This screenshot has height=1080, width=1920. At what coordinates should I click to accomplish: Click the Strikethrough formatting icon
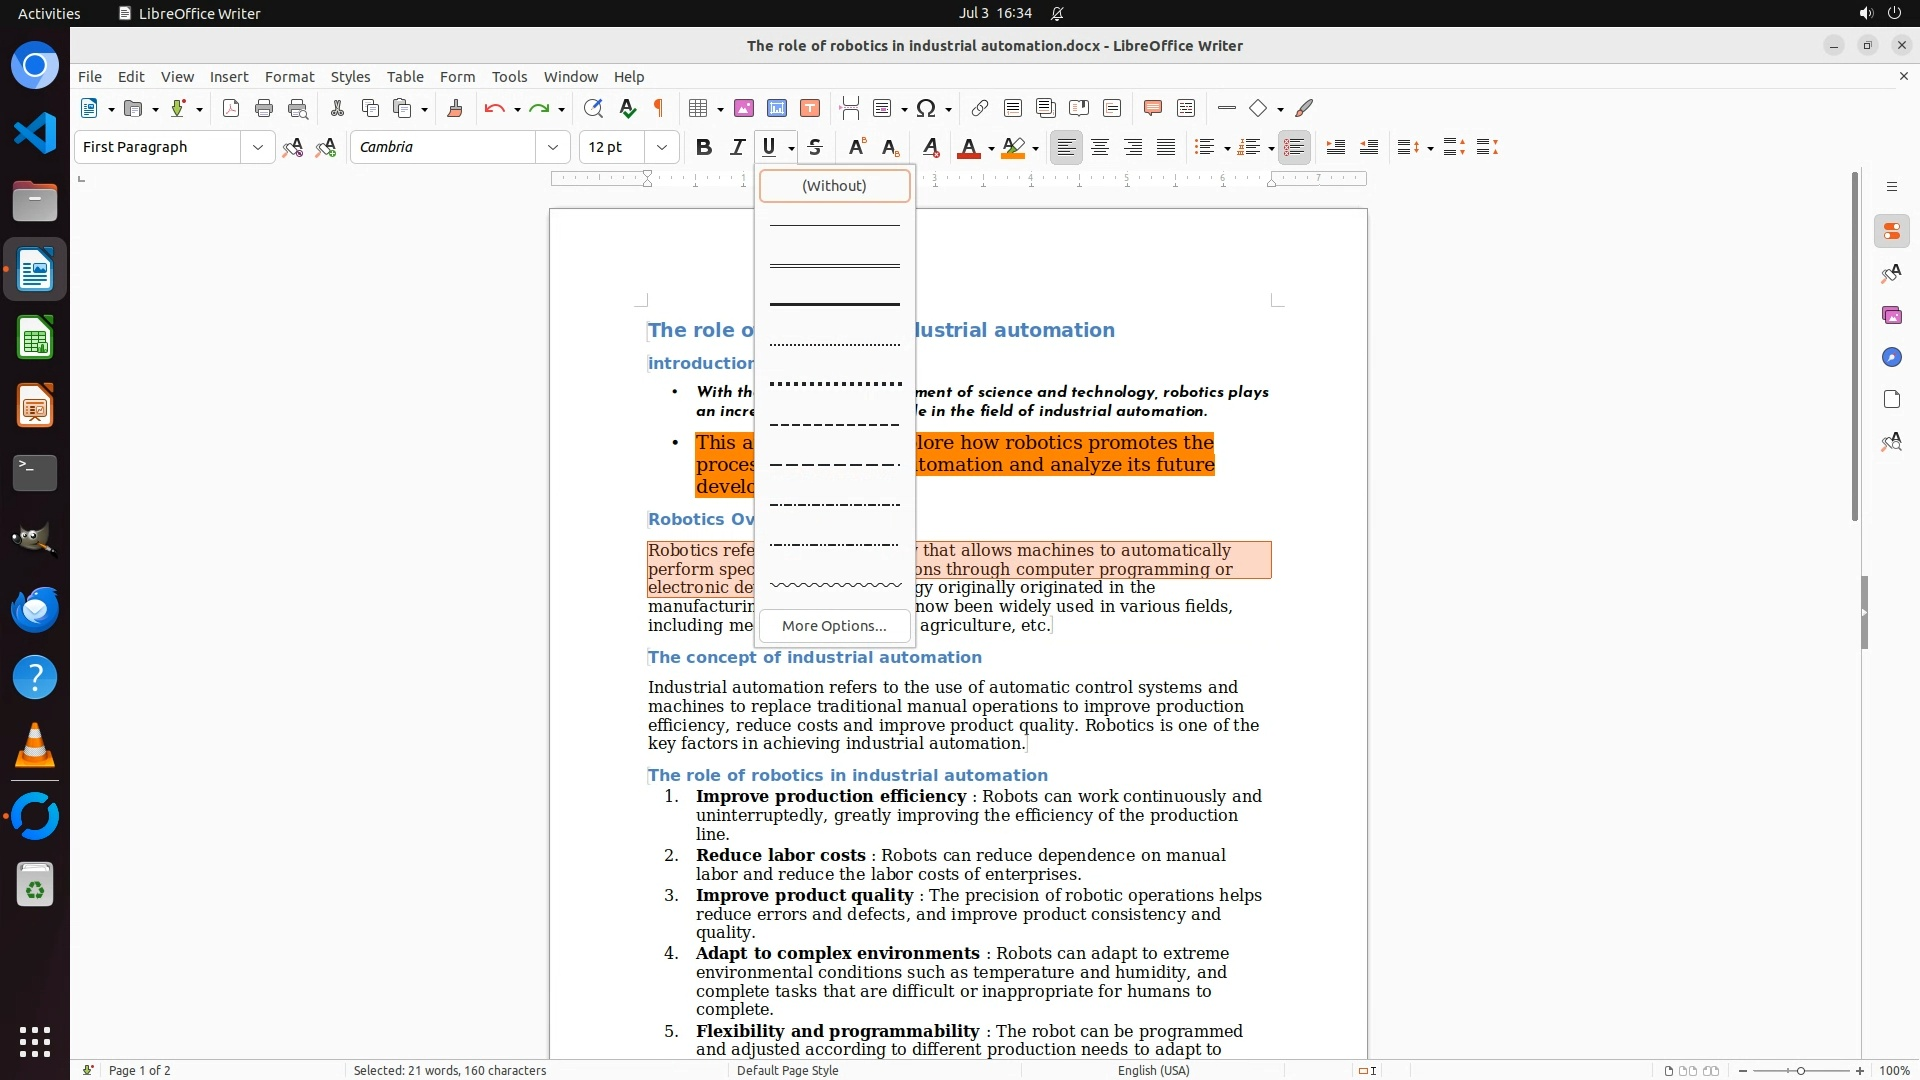815,147
